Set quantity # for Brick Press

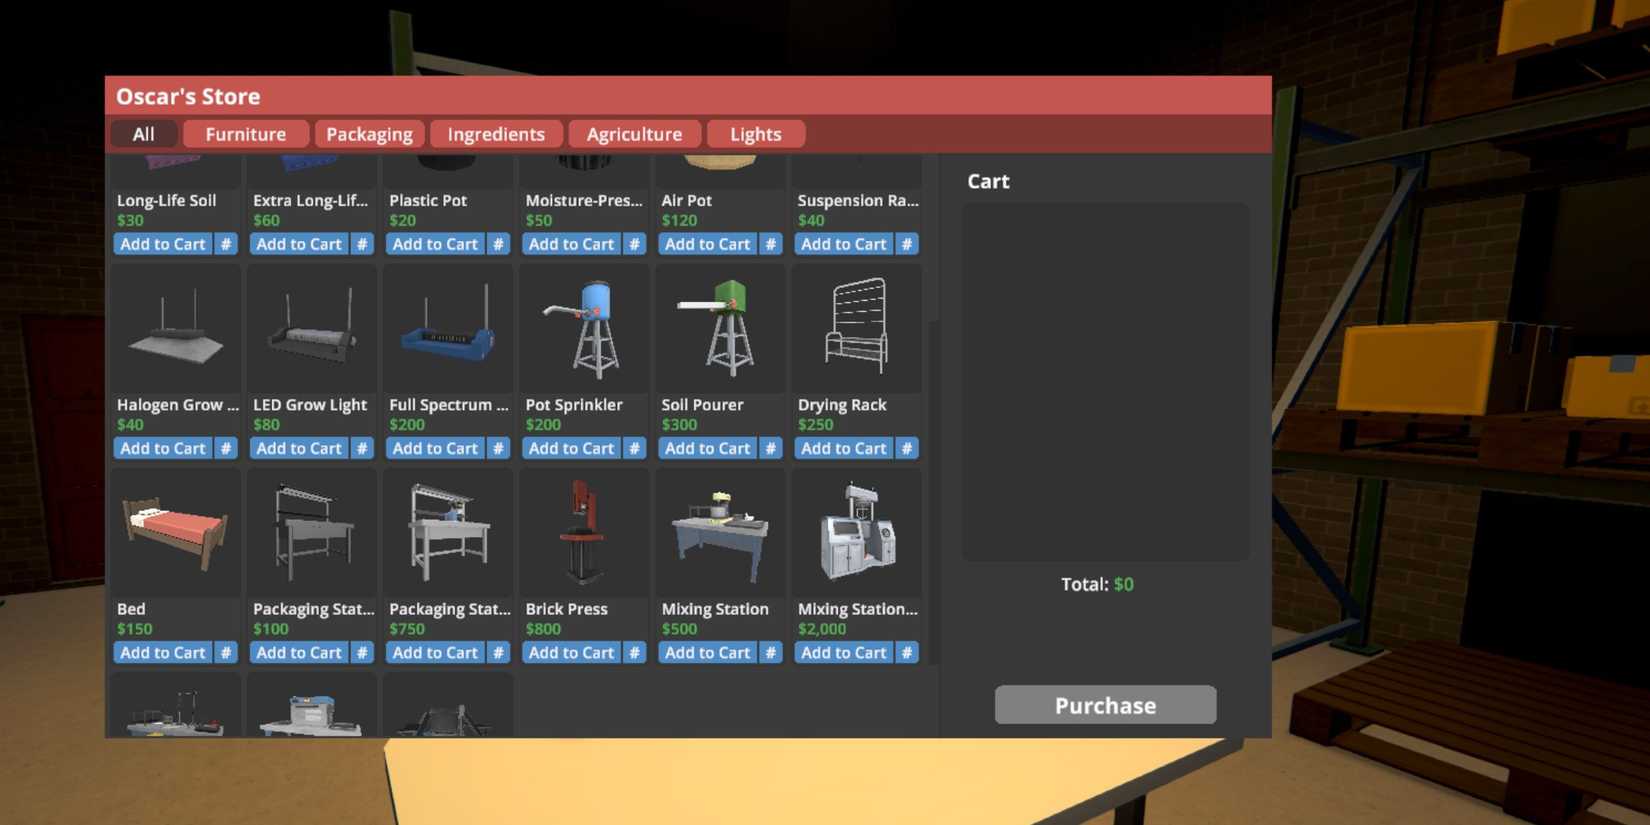pos(634,652)
